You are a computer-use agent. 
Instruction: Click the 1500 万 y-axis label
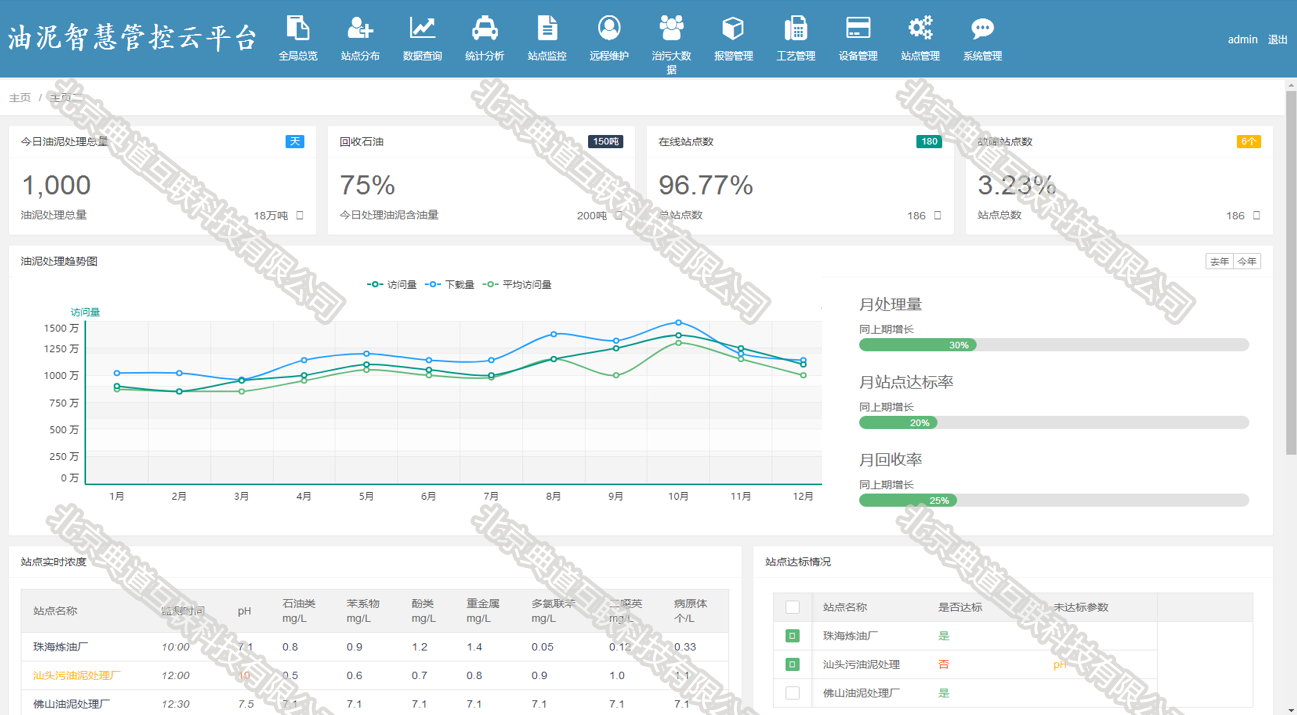[61, 328]
